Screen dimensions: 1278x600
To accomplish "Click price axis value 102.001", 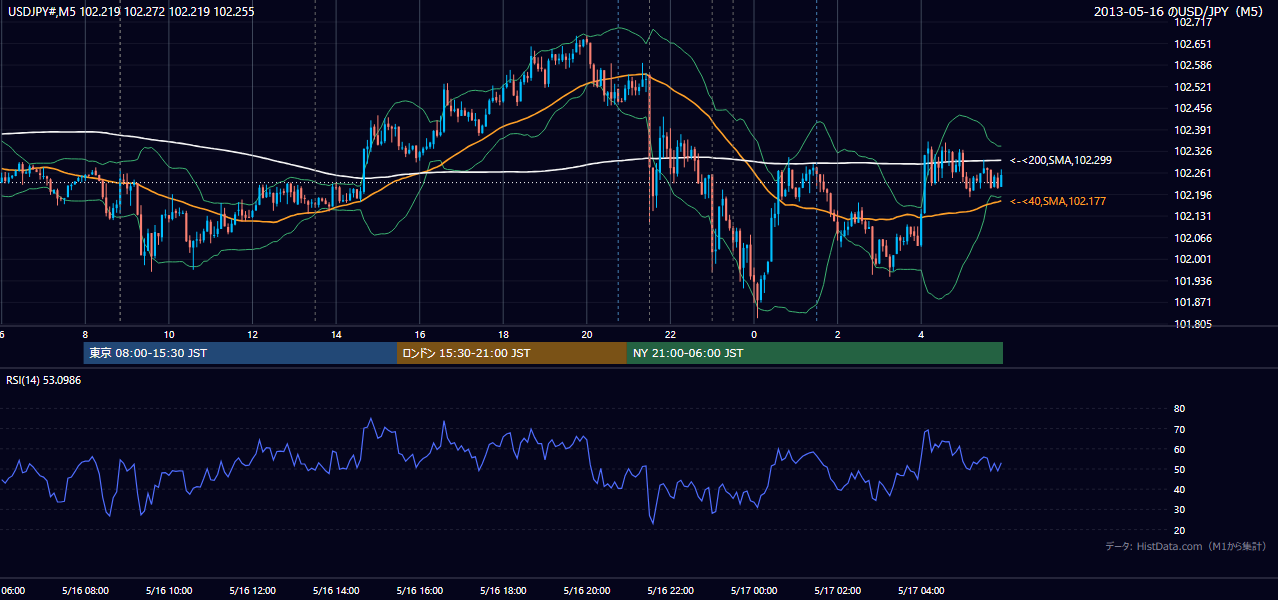I will tap(1193, 260).
